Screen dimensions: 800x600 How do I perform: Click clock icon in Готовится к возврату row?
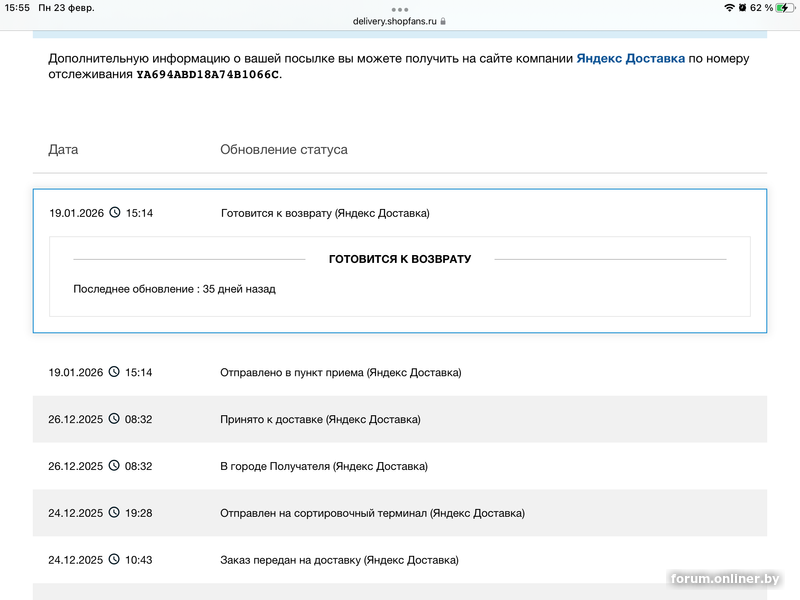pos(115,212)
